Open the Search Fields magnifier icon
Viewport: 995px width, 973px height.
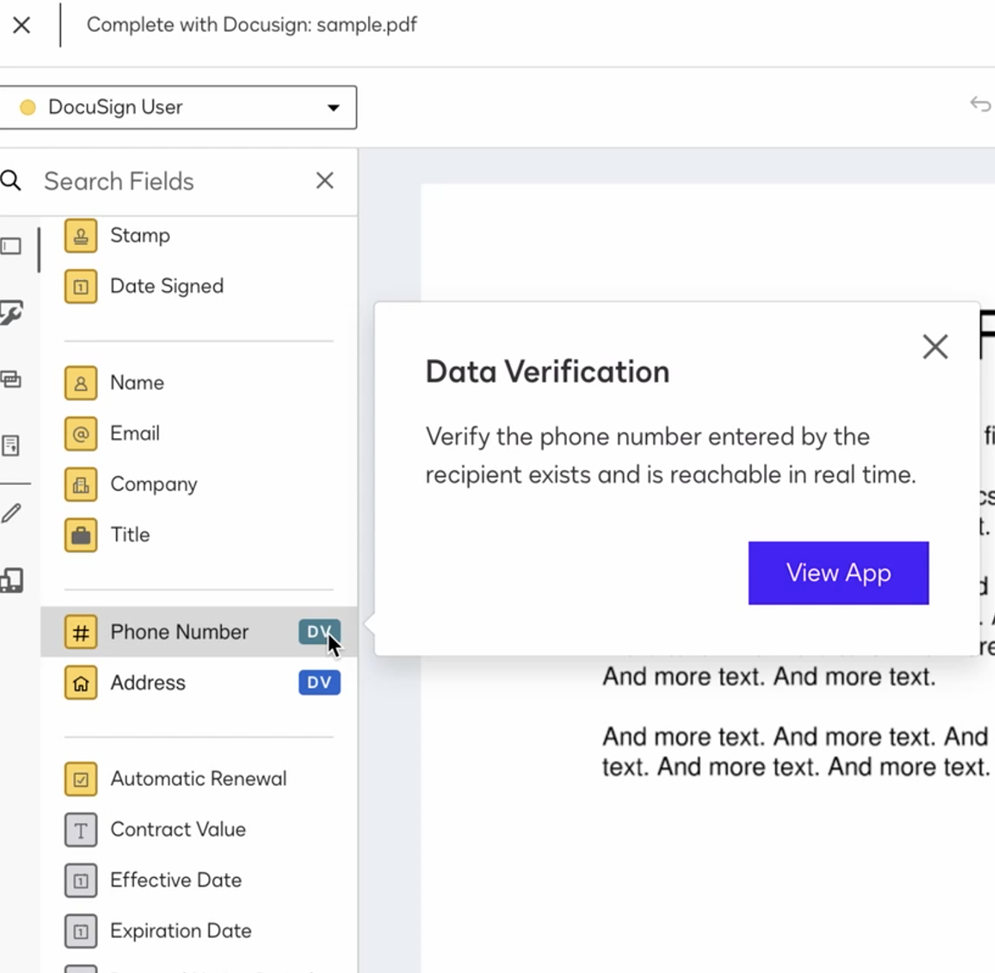(x=11, y=181)
